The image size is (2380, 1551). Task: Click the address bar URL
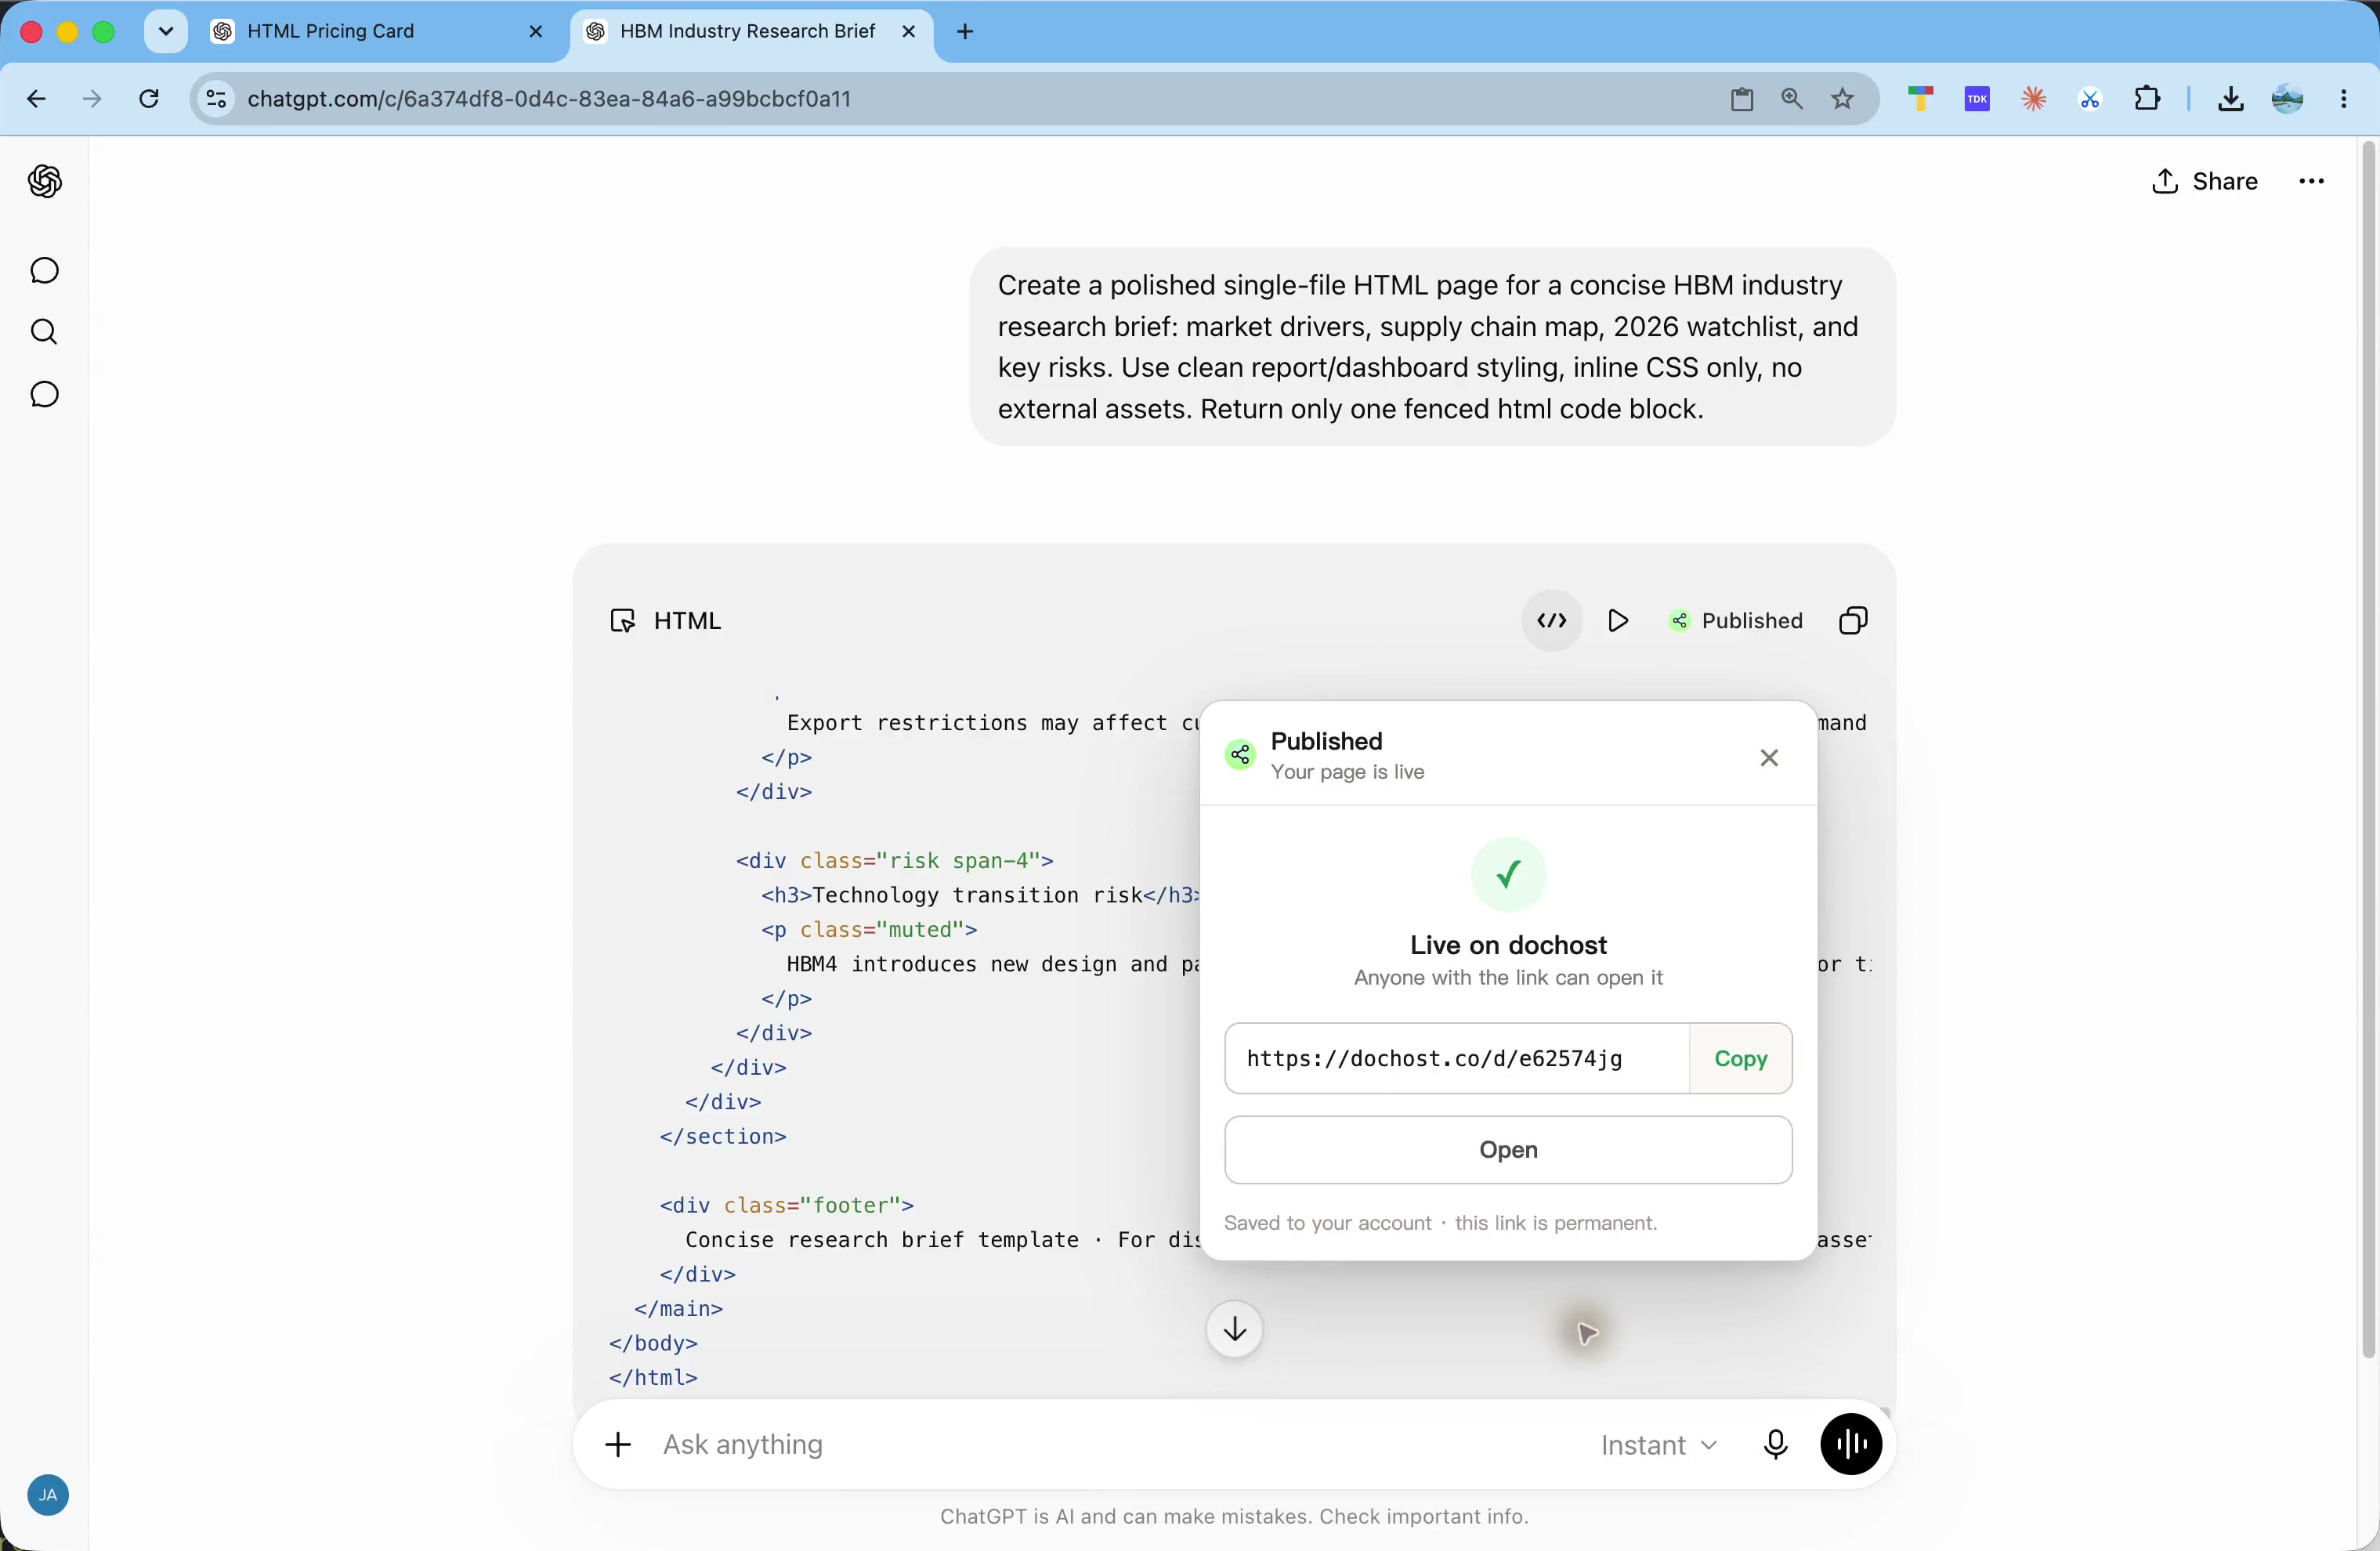pyautogui.click(x=549, y=99)
